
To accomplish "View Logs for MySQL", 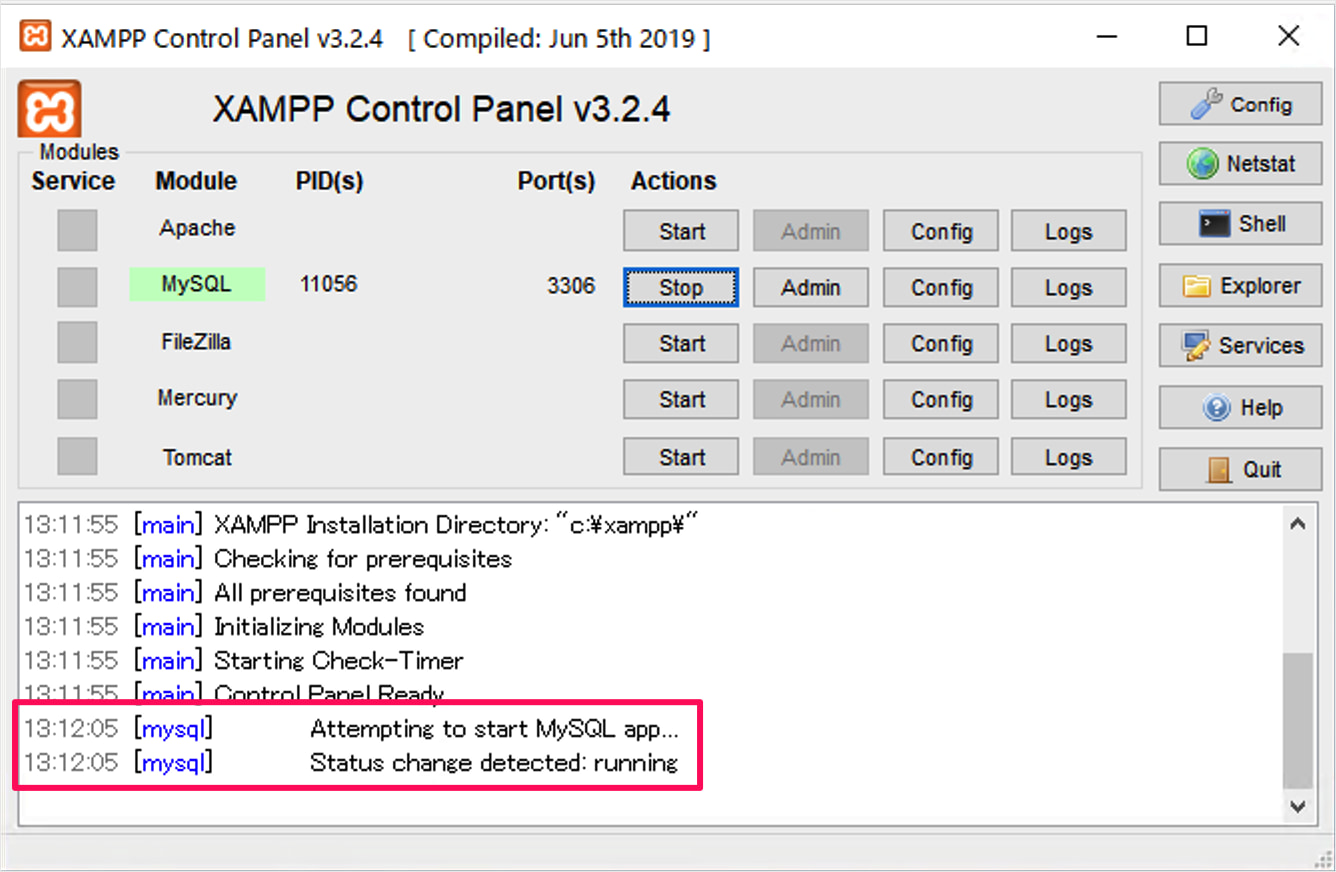I will (x=1068, y=287).
